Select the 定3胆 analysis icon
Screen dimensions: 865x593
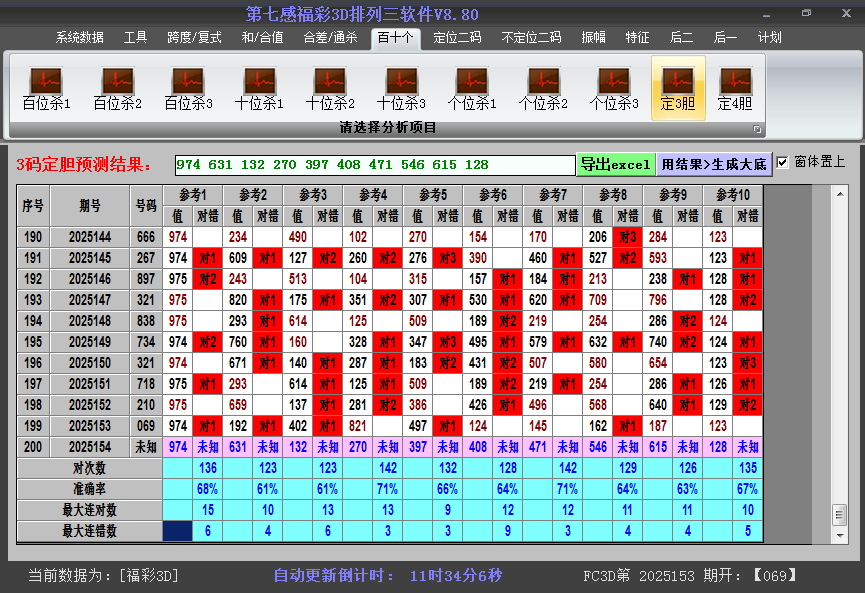tap(678, 88)
